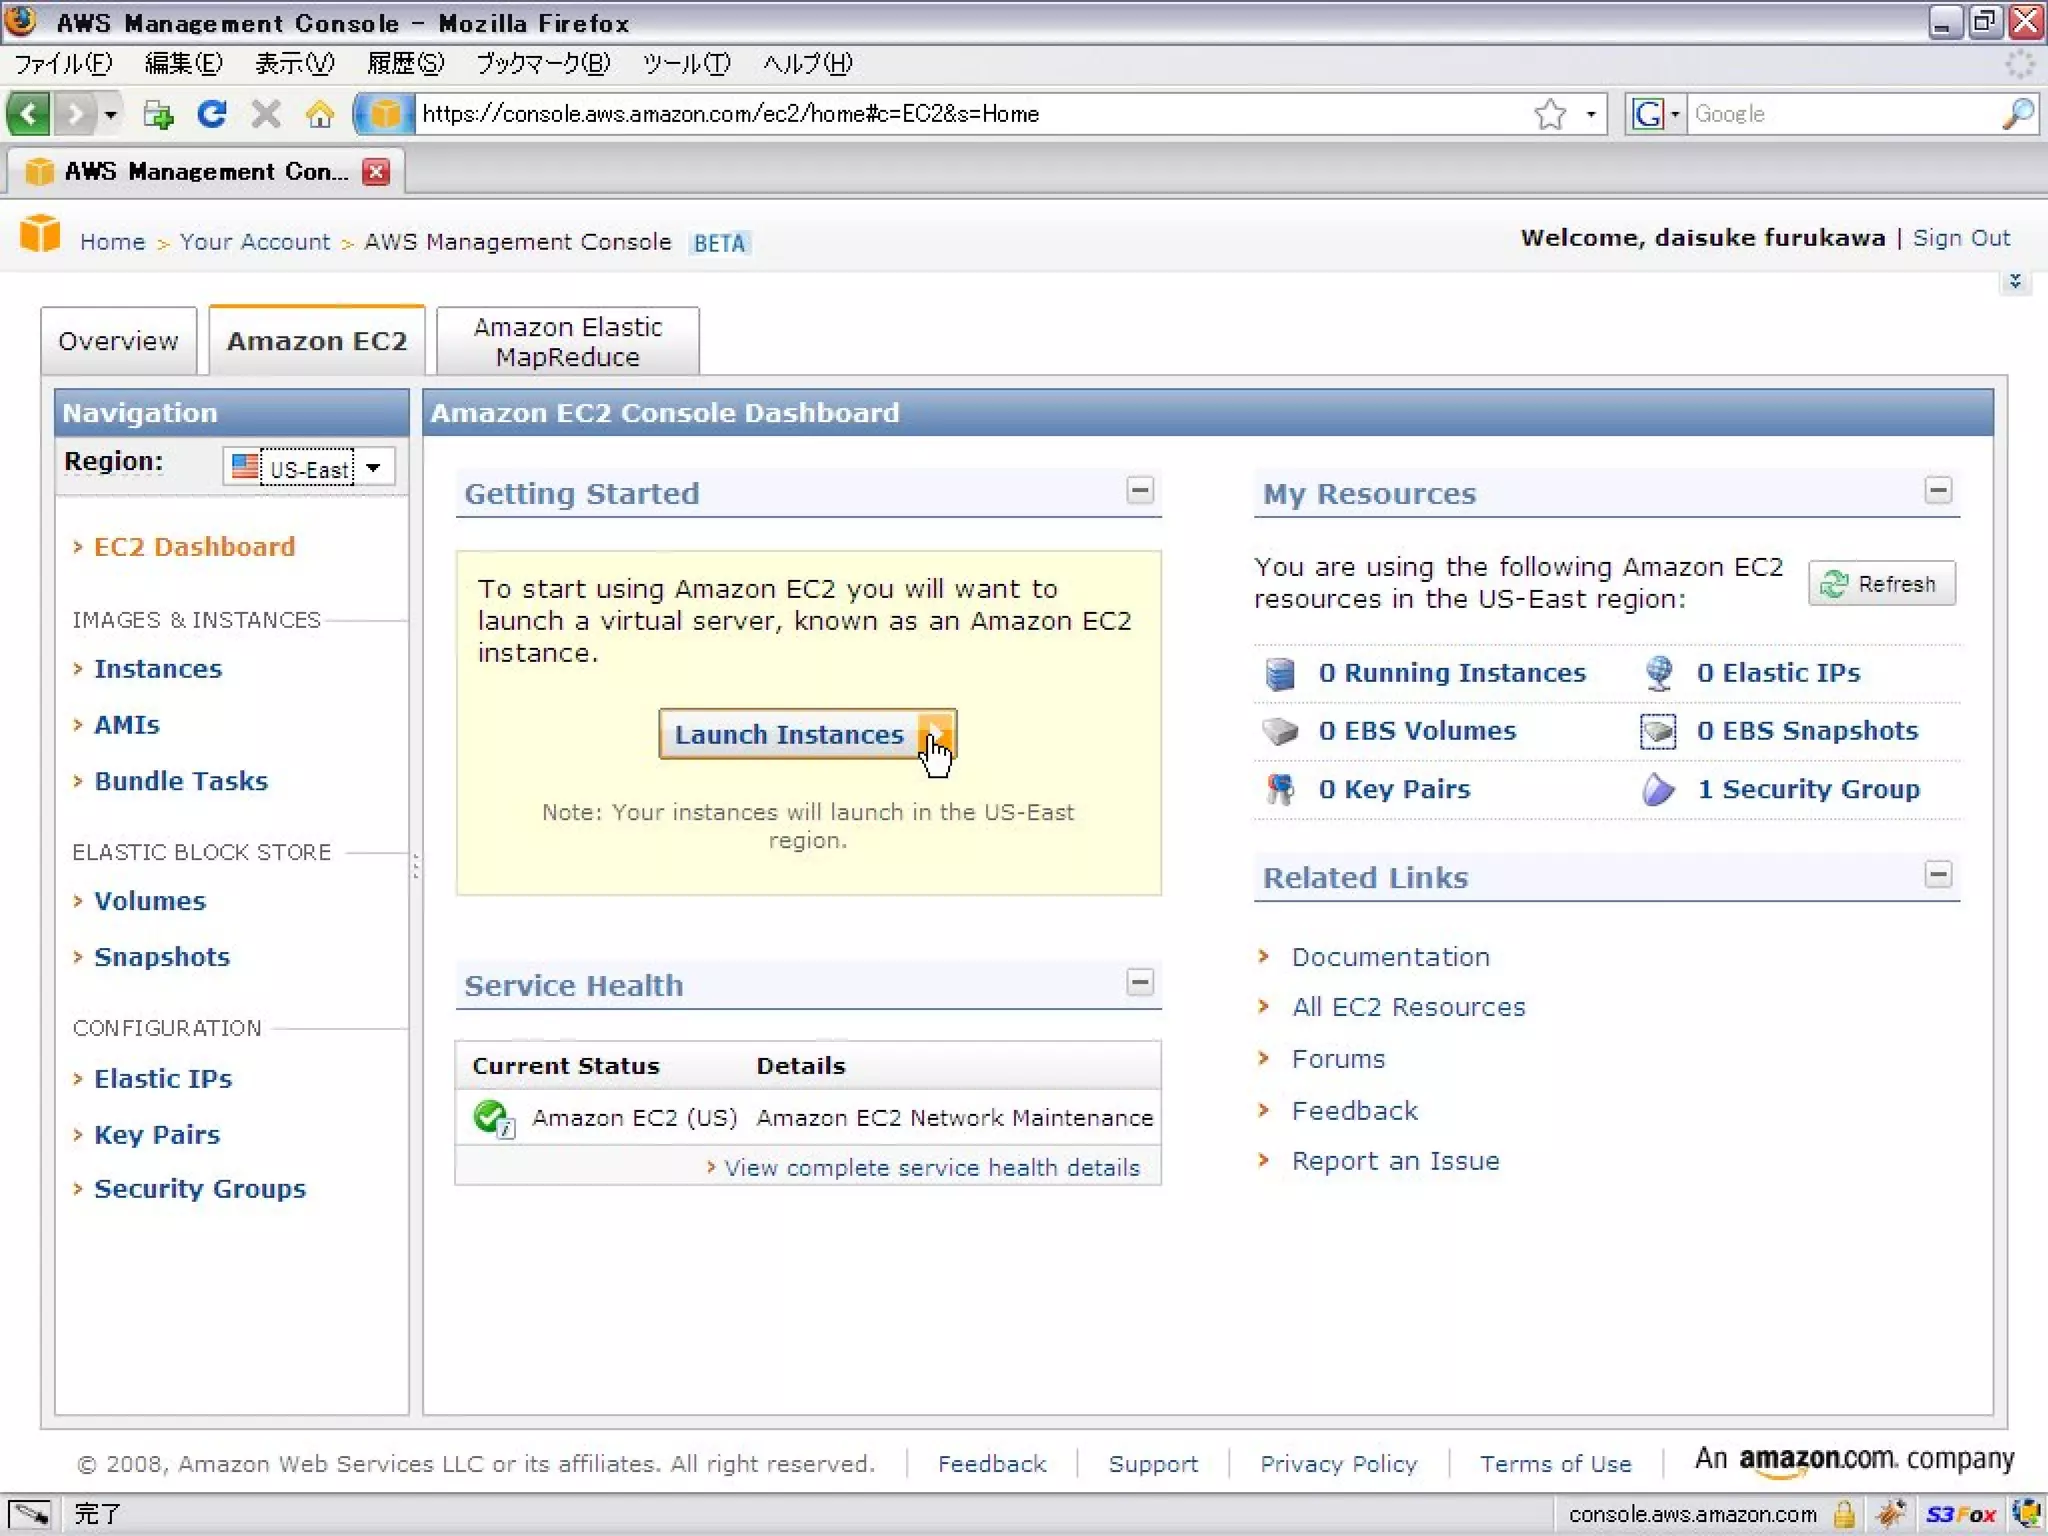Open the 履歴(S) menu
This screenshot has height=1536, width=2048.
(405, 64)
